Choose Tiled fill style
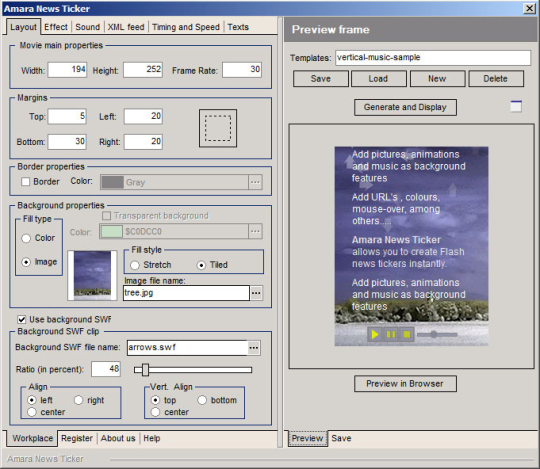Image resolution: width=540 pixels, height=469 pixels. pyautogui.click(x=201, y=265)
